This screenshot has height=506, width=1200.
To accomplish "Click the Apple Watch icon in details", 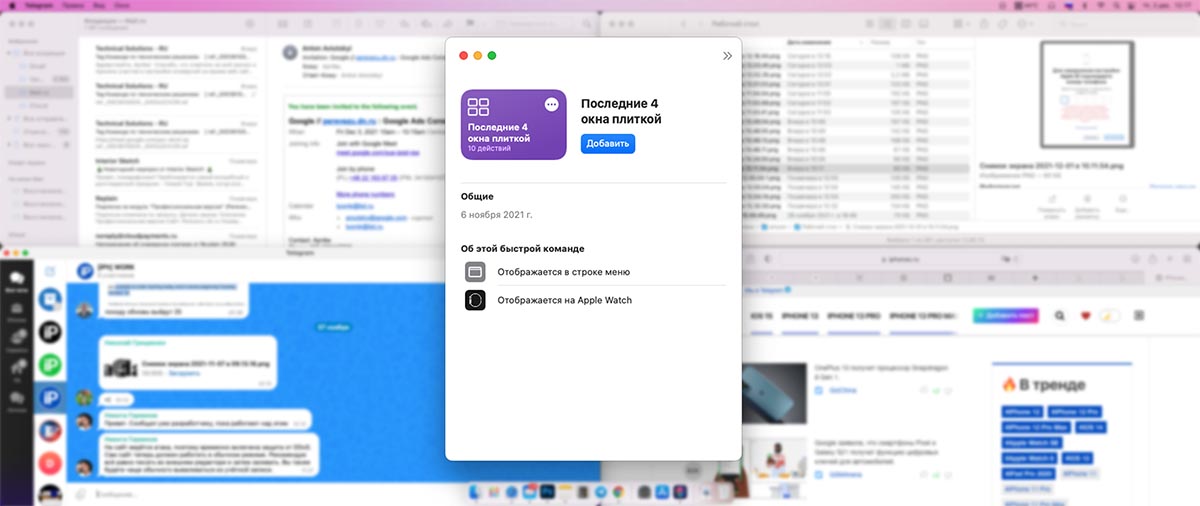I will 475,300.
